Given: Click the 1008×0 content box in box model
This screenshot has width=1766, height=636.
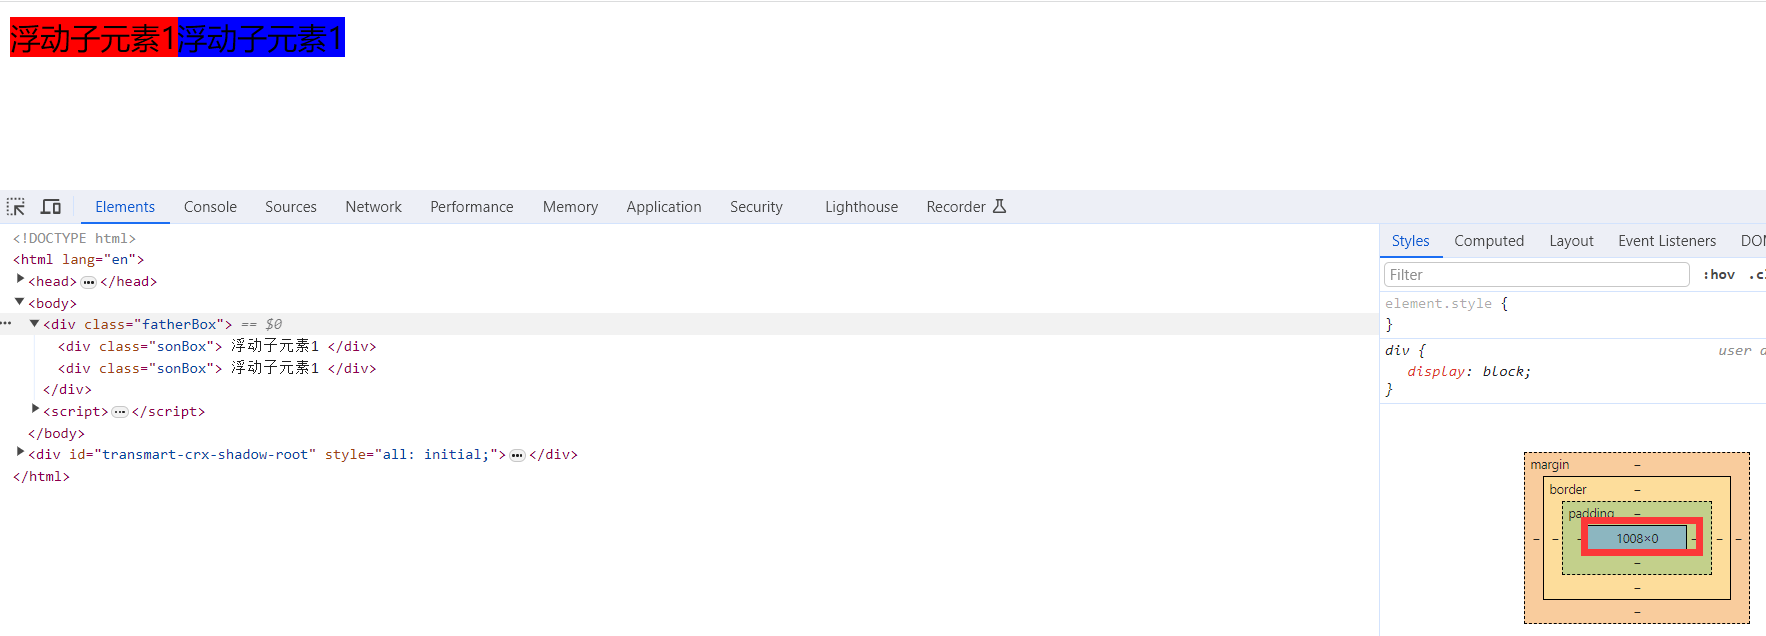Looking at the screenshot, I should (1637, 538).
